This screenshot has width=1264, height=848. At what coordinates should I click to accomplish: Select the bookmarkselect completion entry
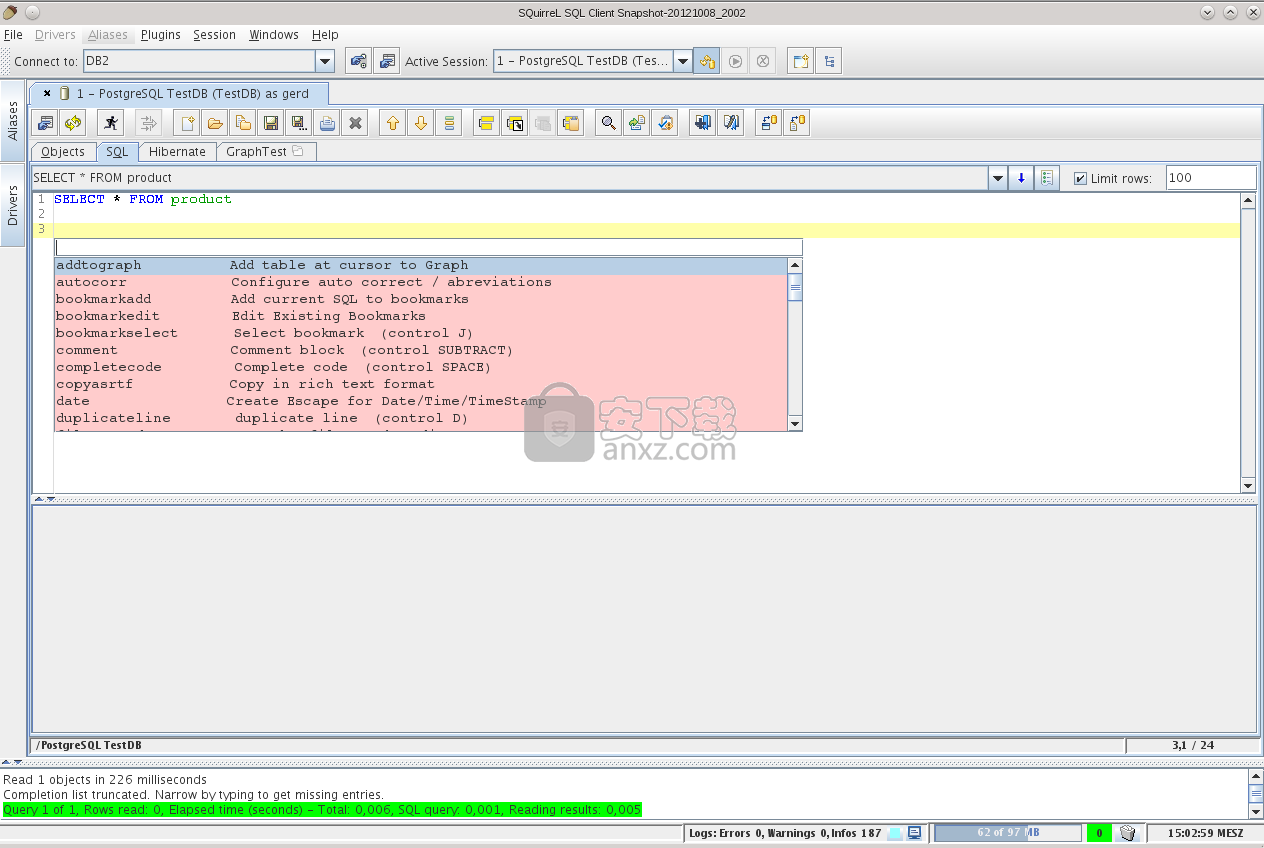[x=421, y=334]
